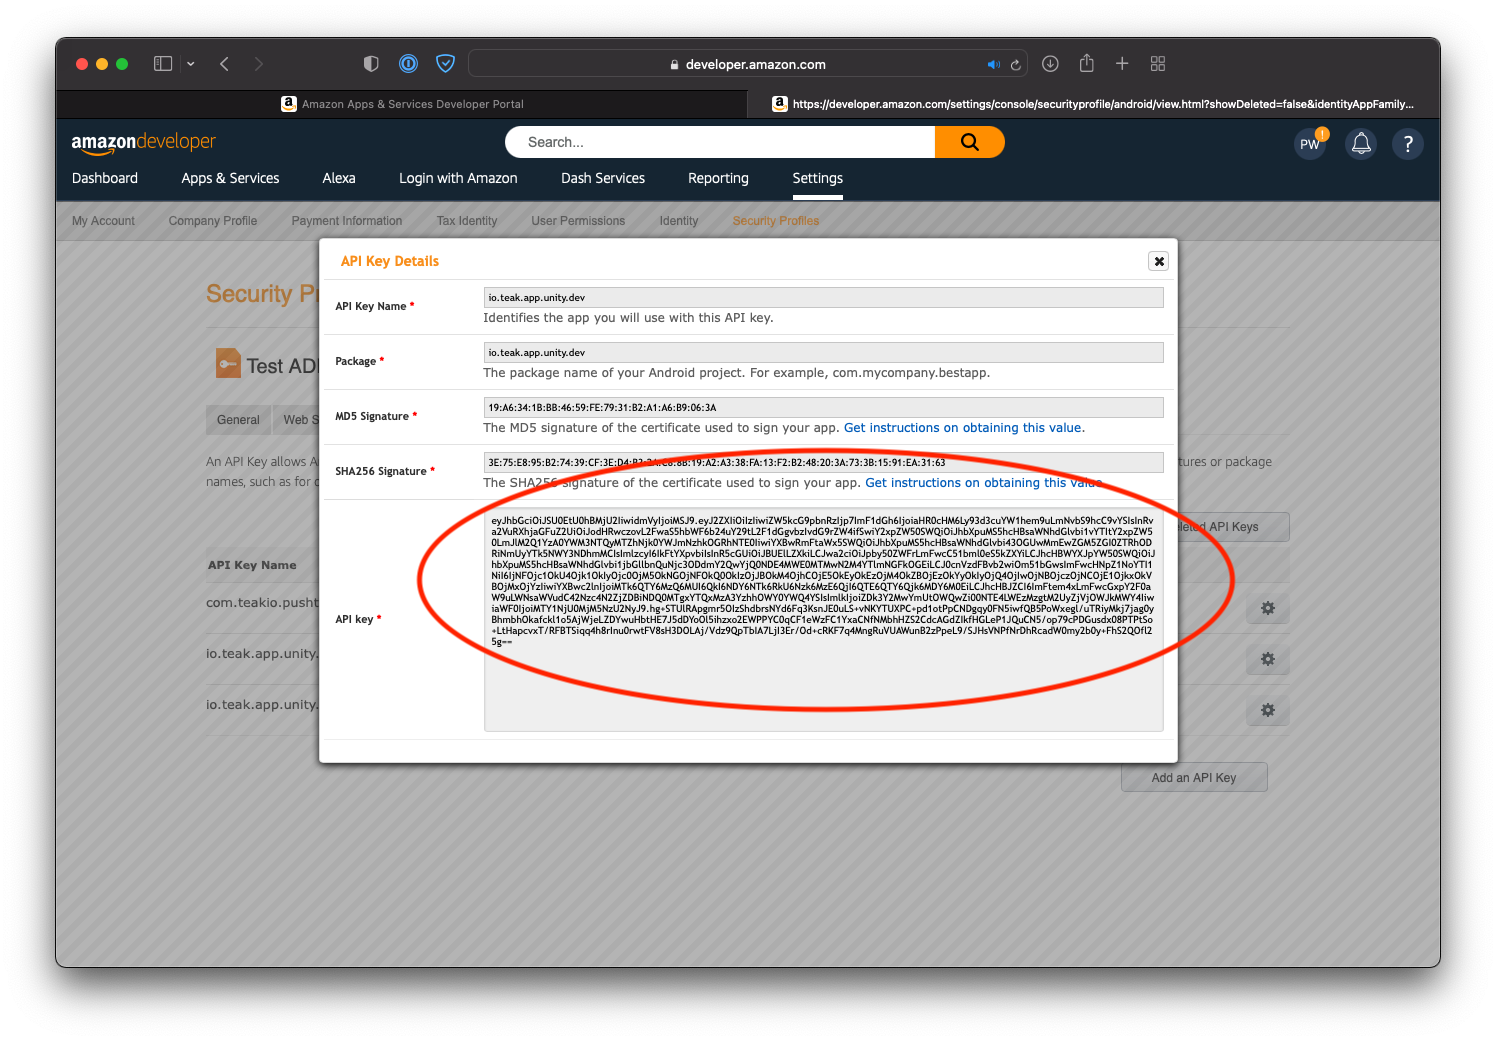The image size is (1496, 1041).
Task: Click the MD5 Signature field
Action: click(824, 407)
